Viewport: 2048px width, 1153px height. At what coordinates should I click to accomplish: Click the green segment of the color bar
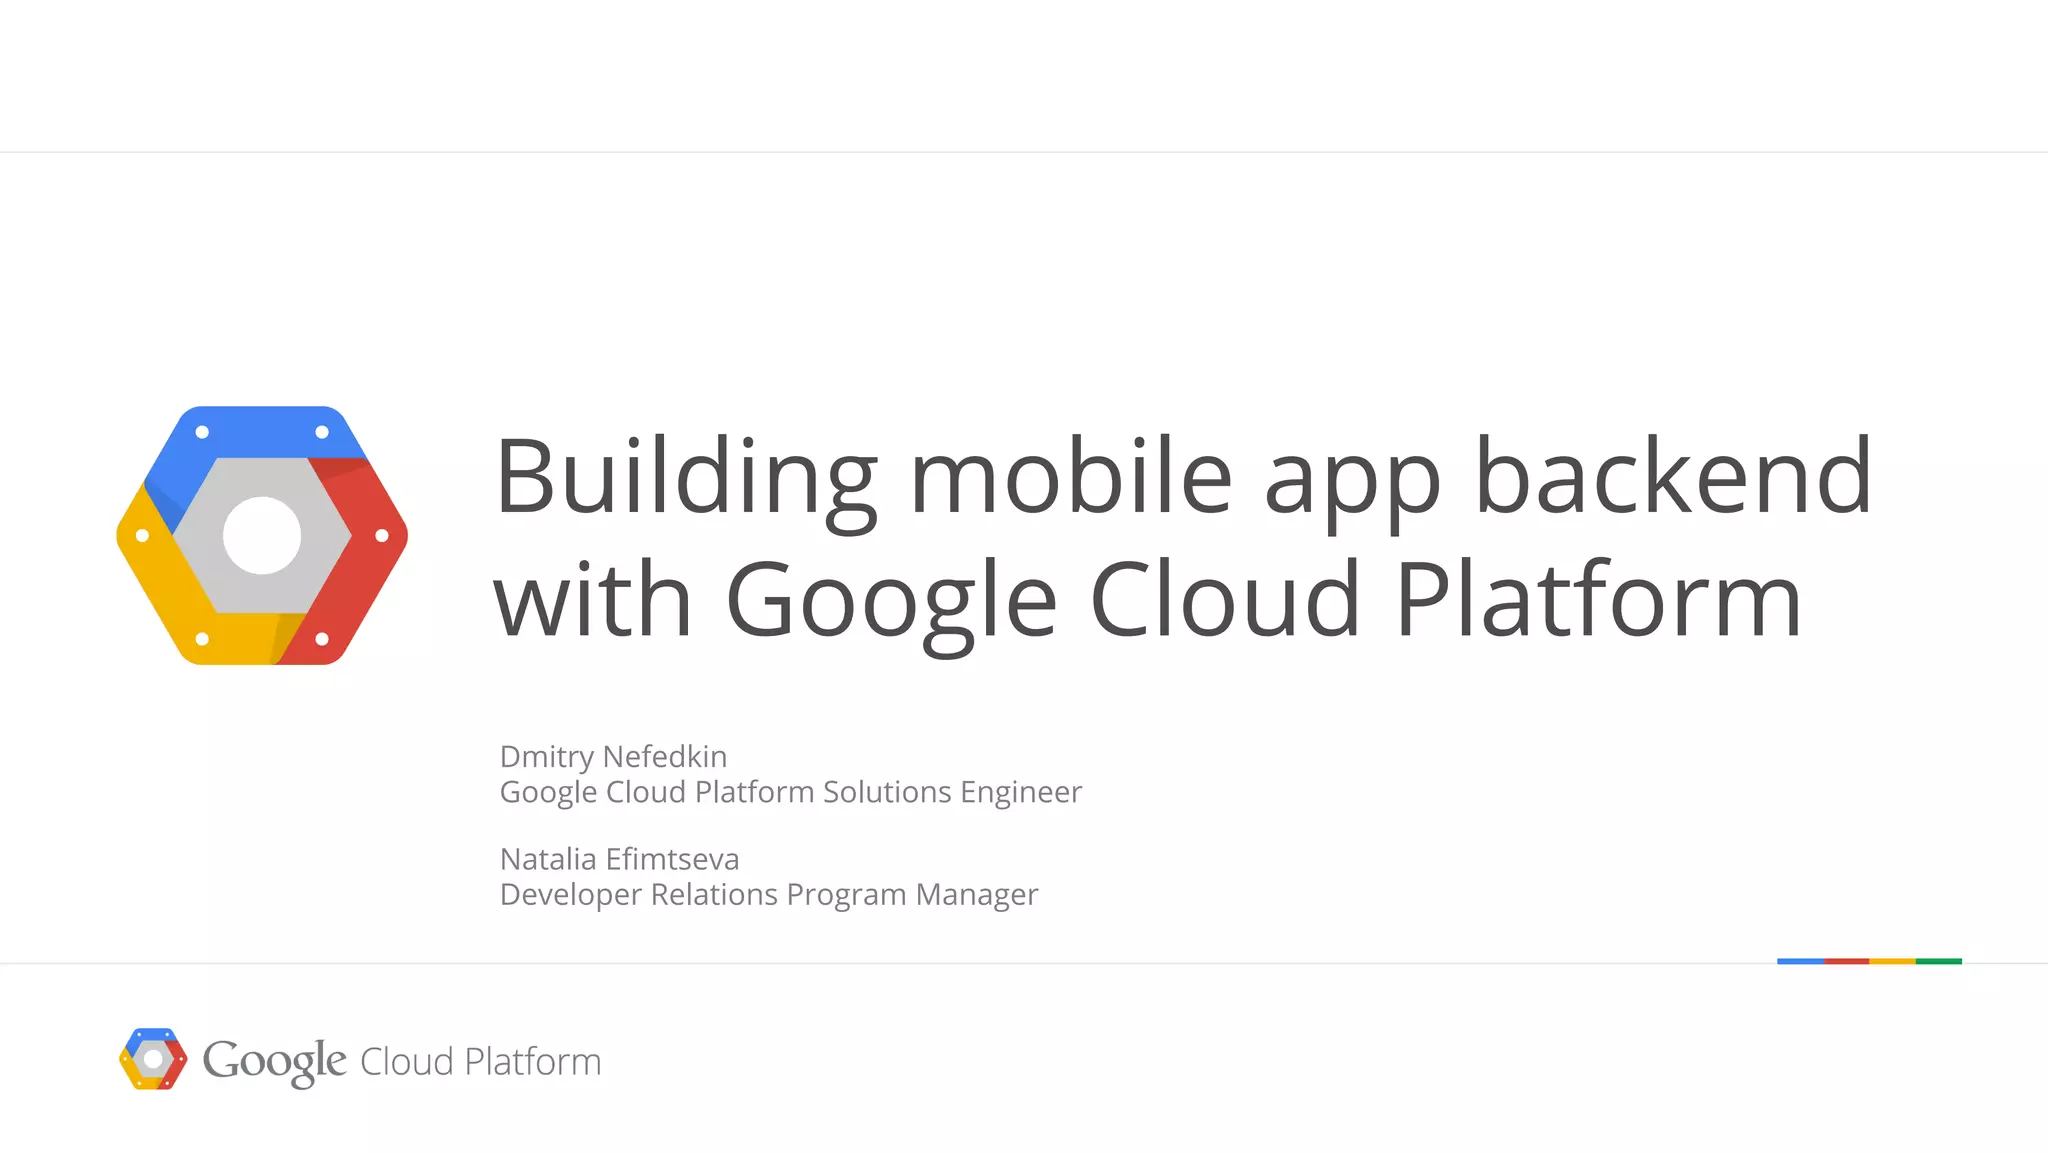point(1939,961)
